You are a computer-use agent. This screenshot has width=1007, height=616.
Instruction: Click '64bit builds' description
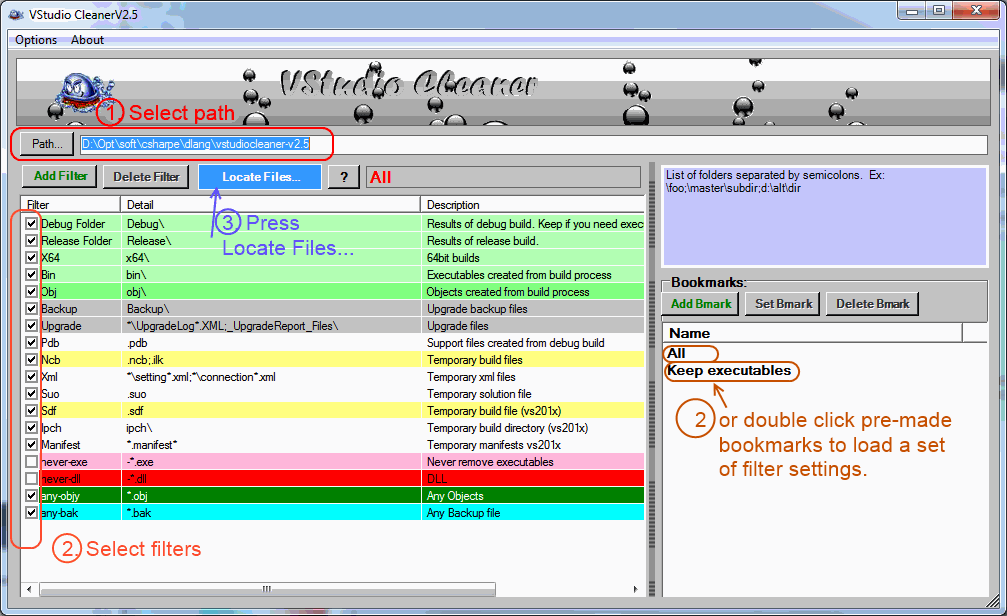click(x=453, y=258)
